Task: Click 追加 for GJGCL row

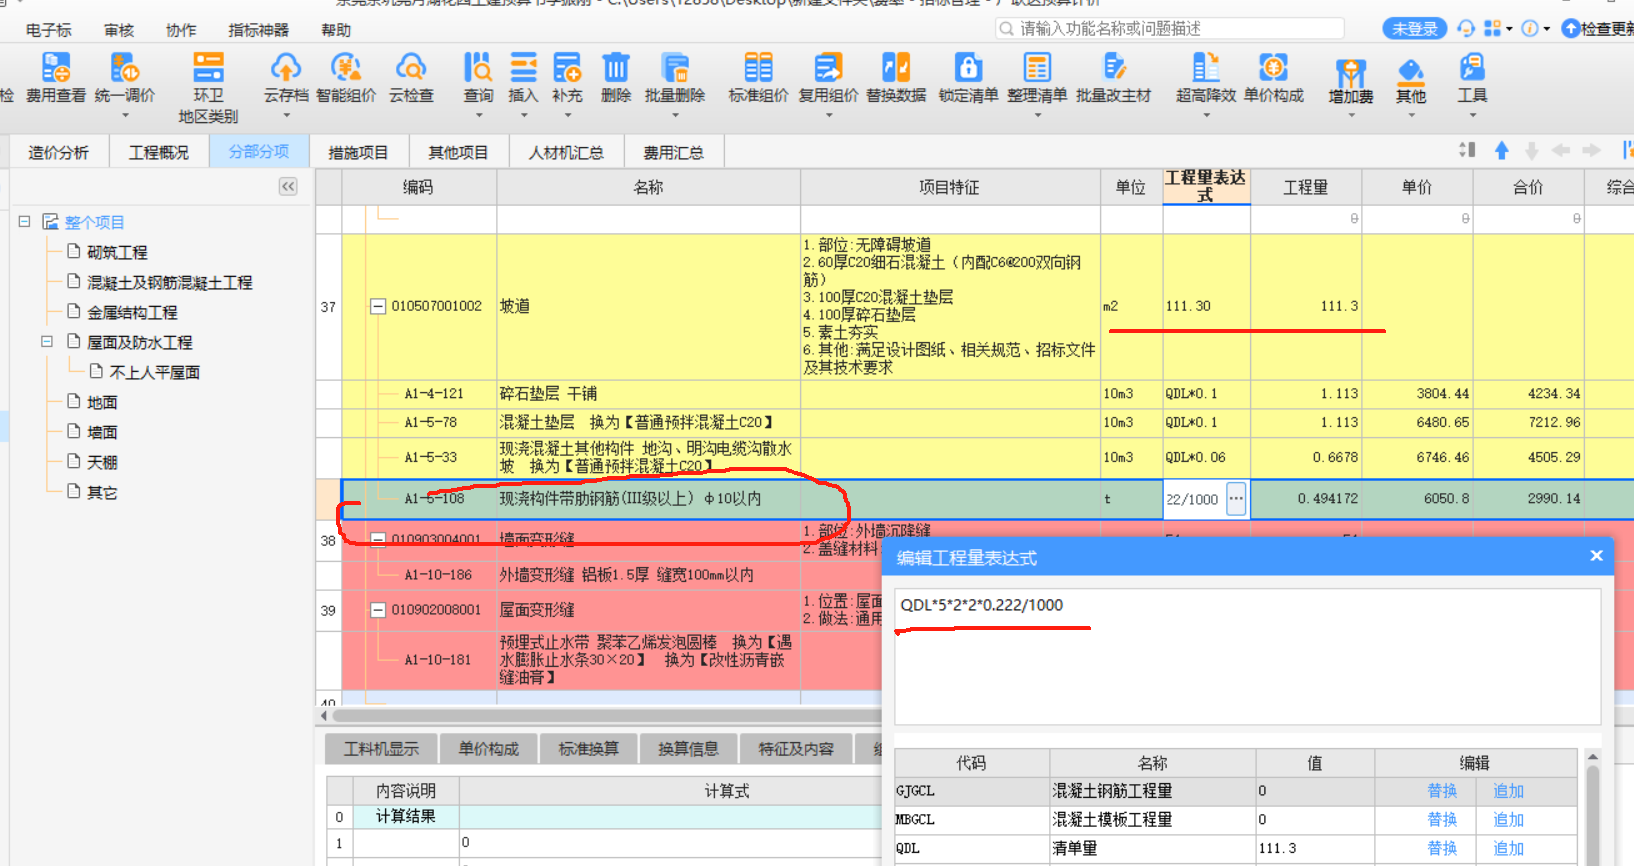Action: pos(1508,791)
